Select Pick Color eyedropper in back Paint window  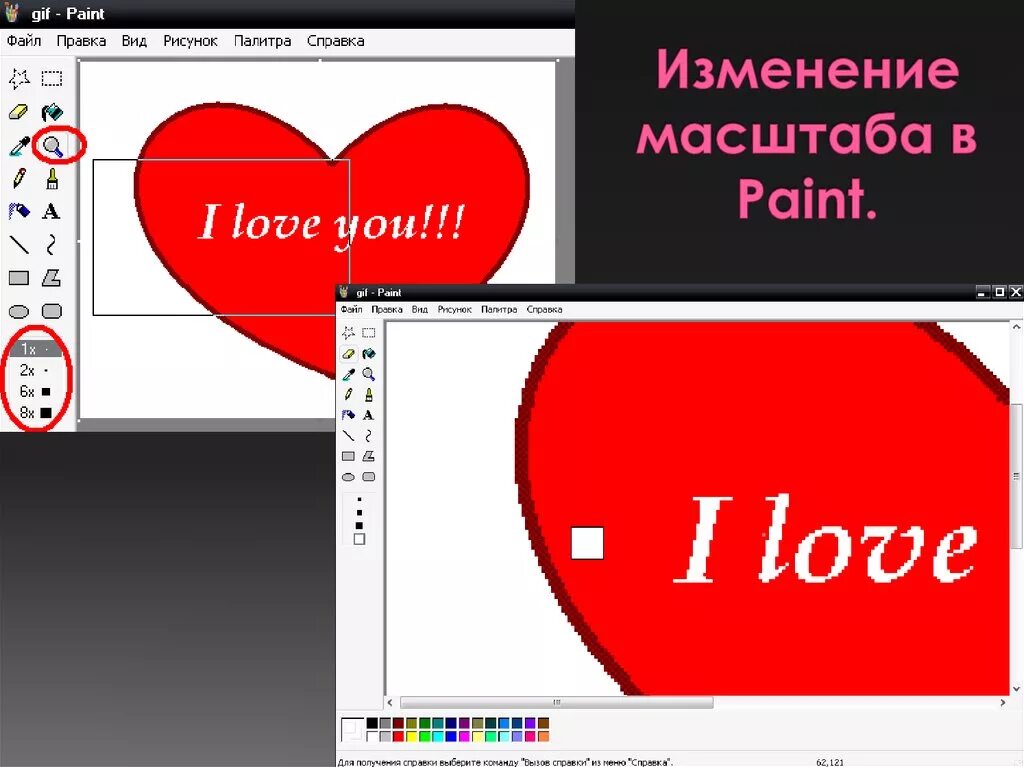(x=19, y=146)
